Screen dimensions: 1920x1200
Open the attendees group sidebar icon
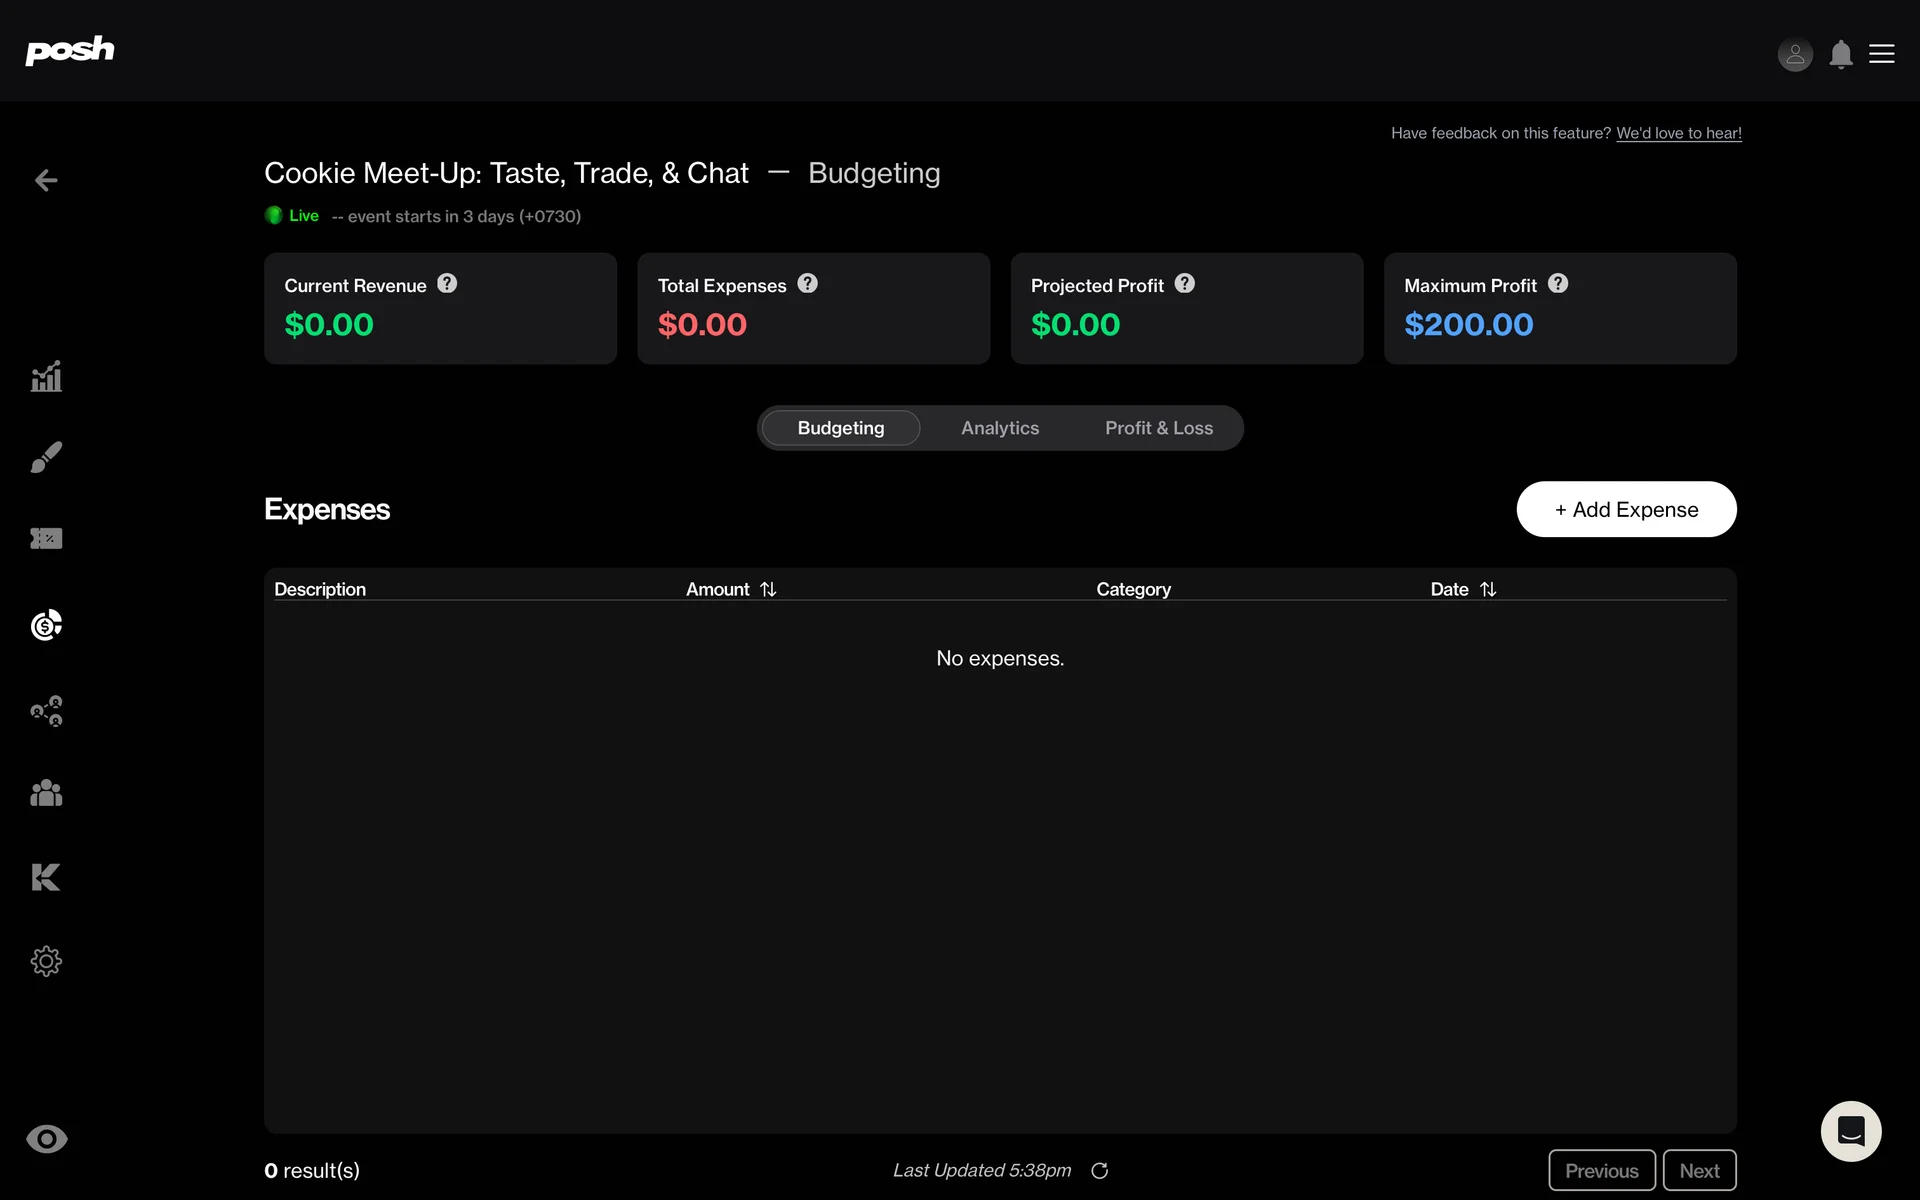(46, 793)
